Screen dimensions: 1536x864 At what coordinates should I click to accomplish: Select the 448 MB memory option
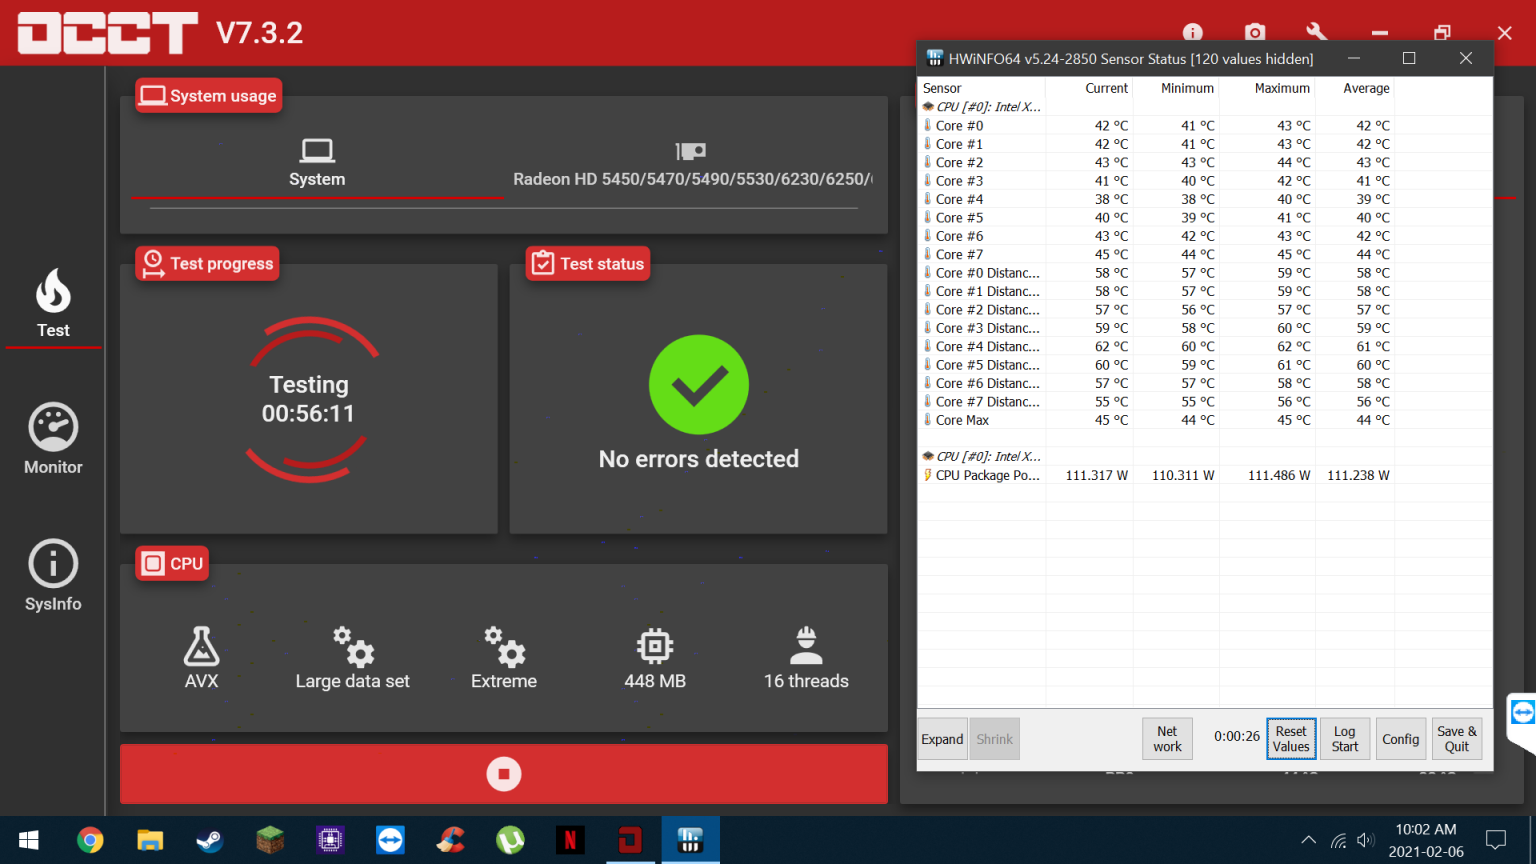tap(655, 658)
